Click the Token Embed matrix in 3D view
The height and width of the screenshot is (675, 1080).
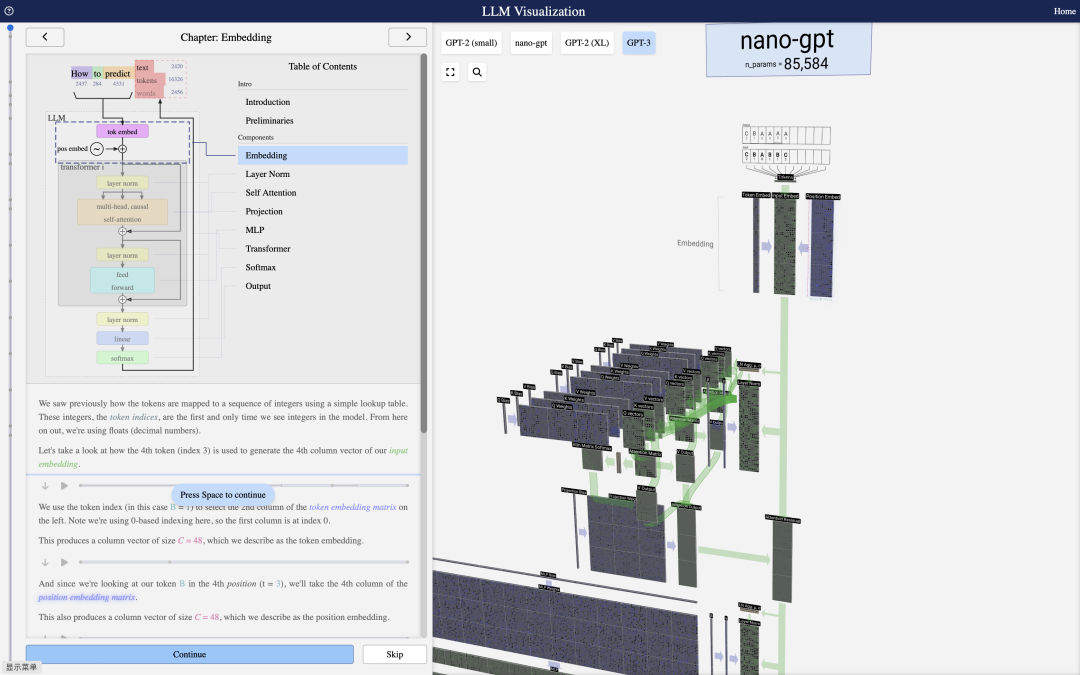click(x=756, y=245)
